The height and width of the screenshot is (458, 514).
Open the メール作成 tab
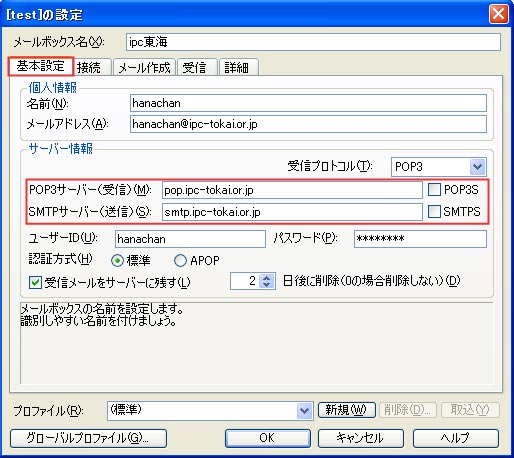pos(144,67)
